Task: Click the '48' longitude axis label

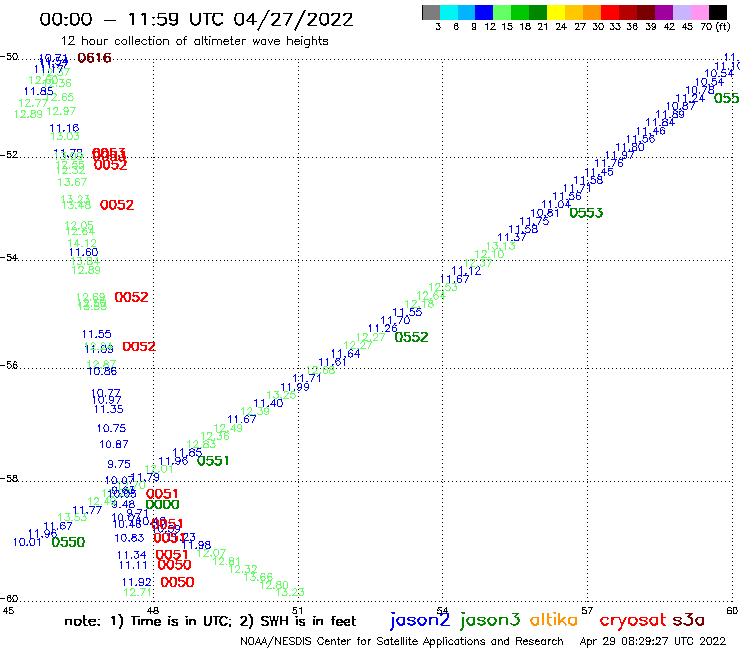Action: (153, 610)
